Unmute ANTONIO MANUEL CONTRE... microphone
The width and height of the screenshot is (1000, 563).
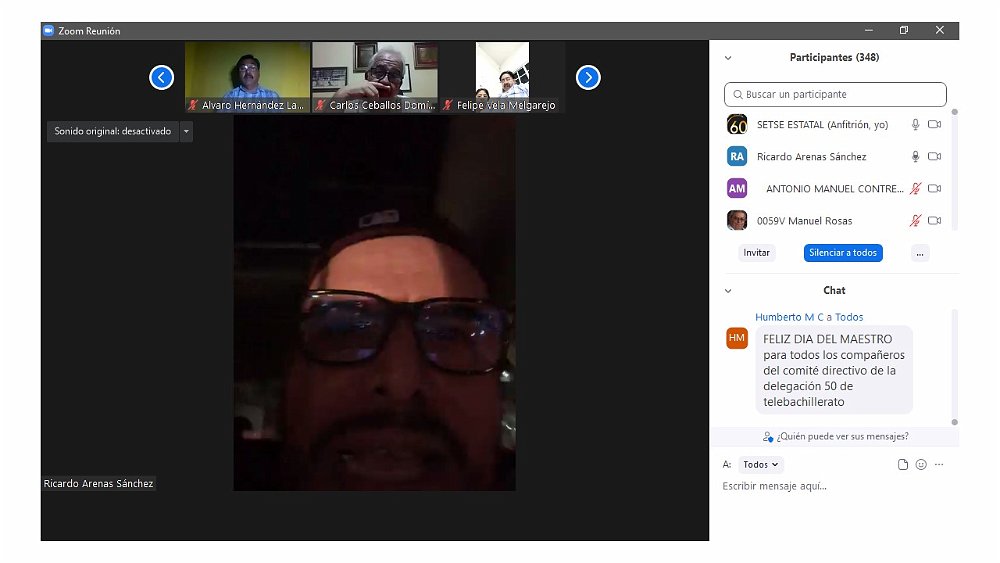(915, 189)
